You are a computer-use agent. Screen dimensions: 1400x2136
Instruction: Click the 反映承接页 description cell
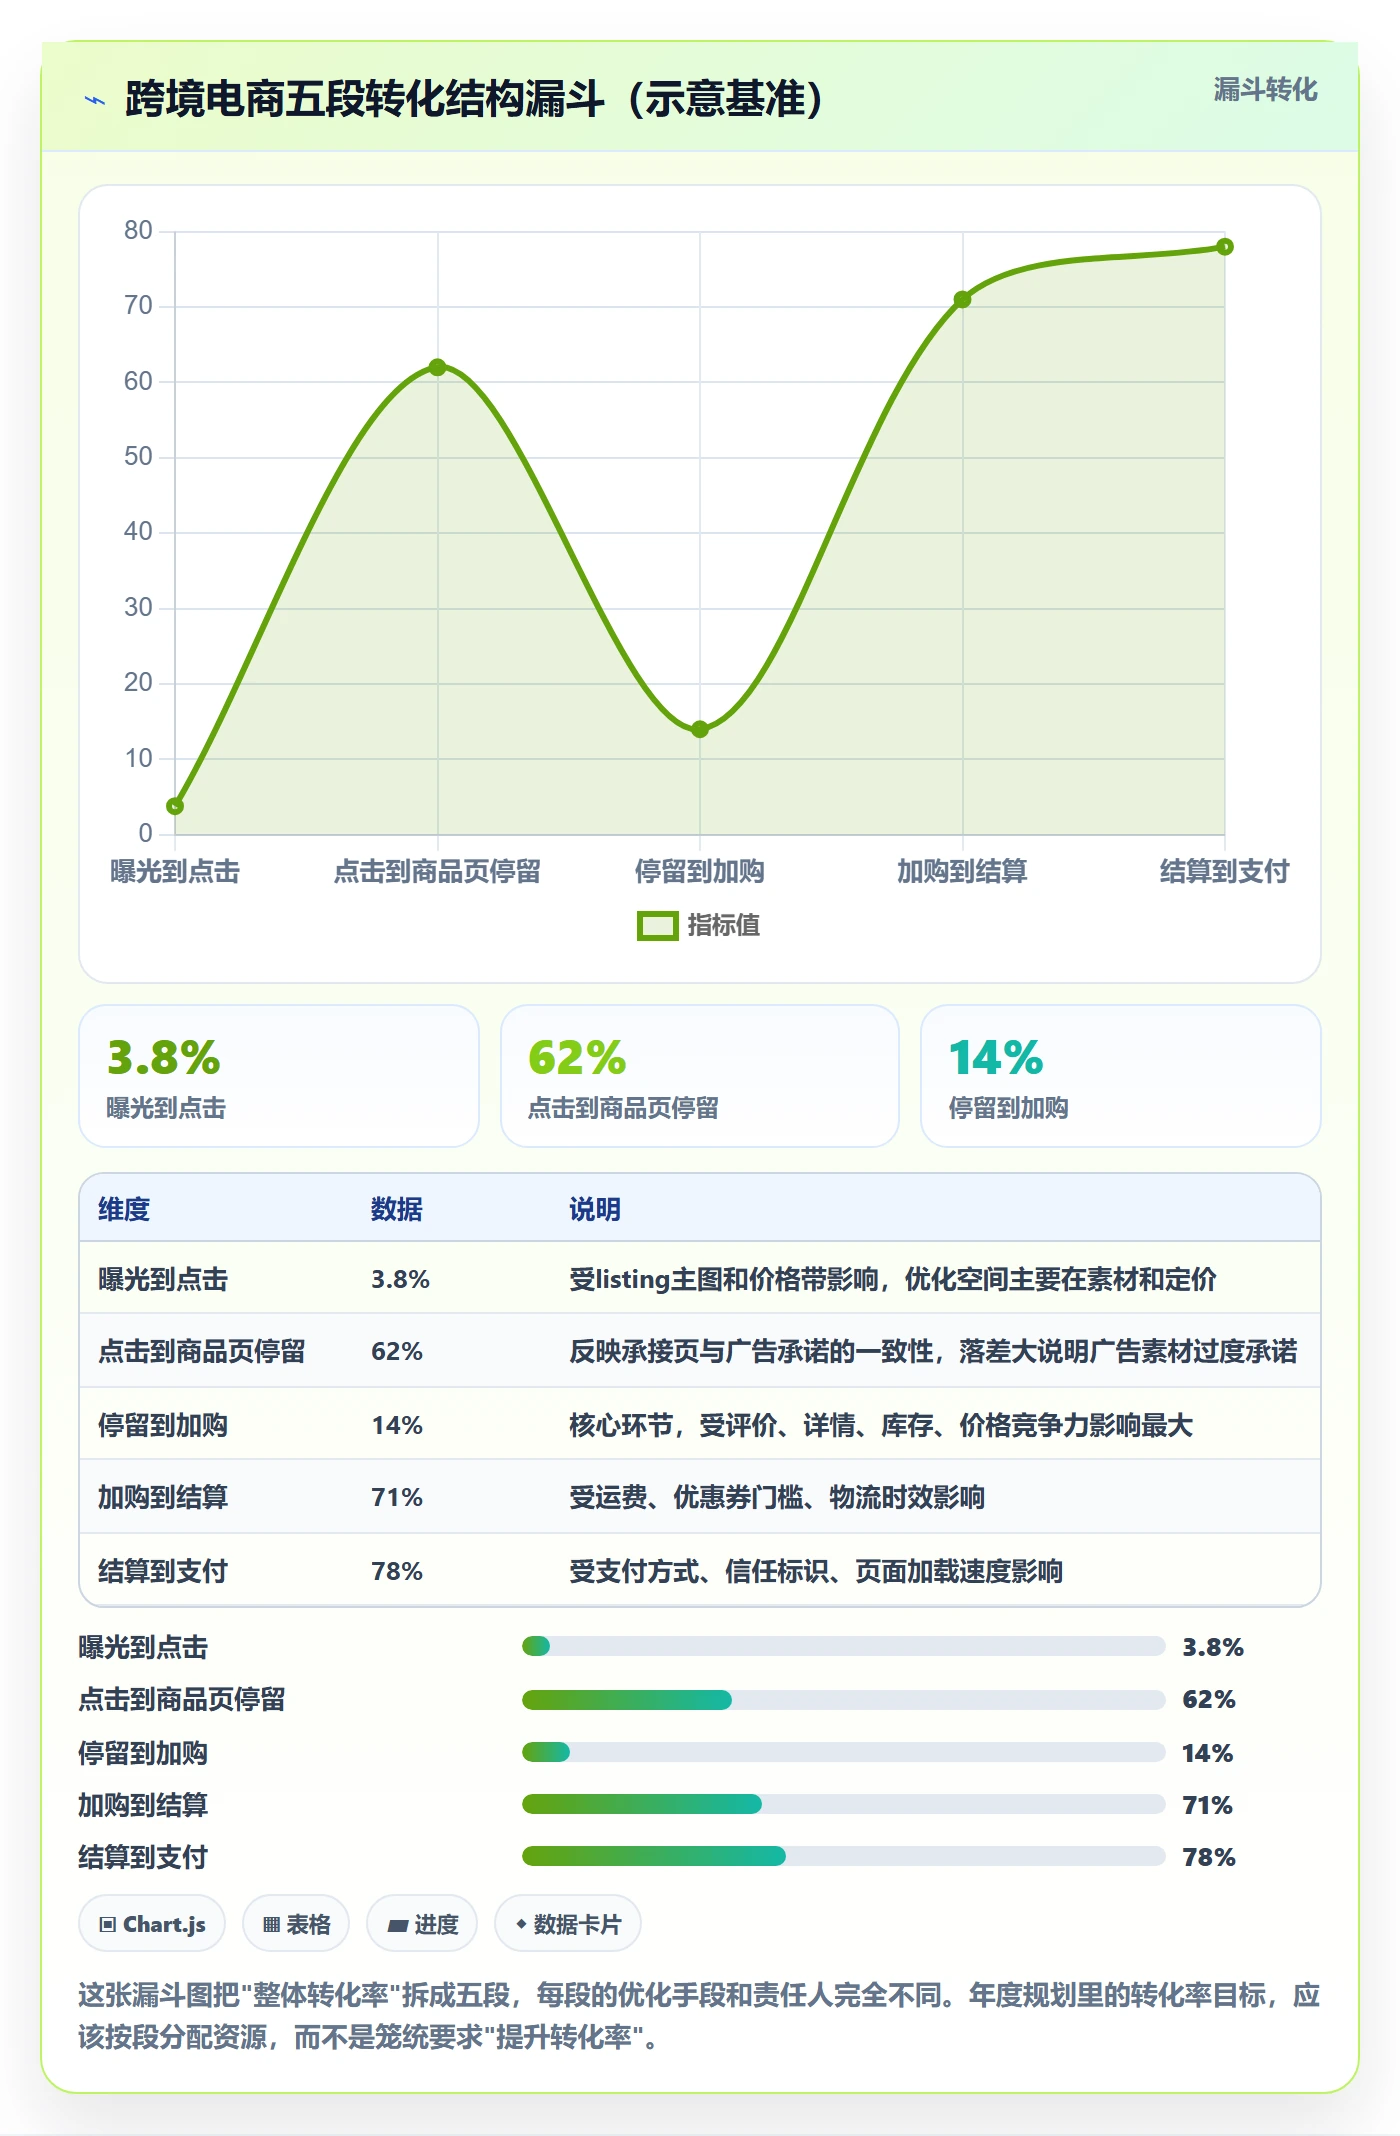click(x=933, y=1351)
